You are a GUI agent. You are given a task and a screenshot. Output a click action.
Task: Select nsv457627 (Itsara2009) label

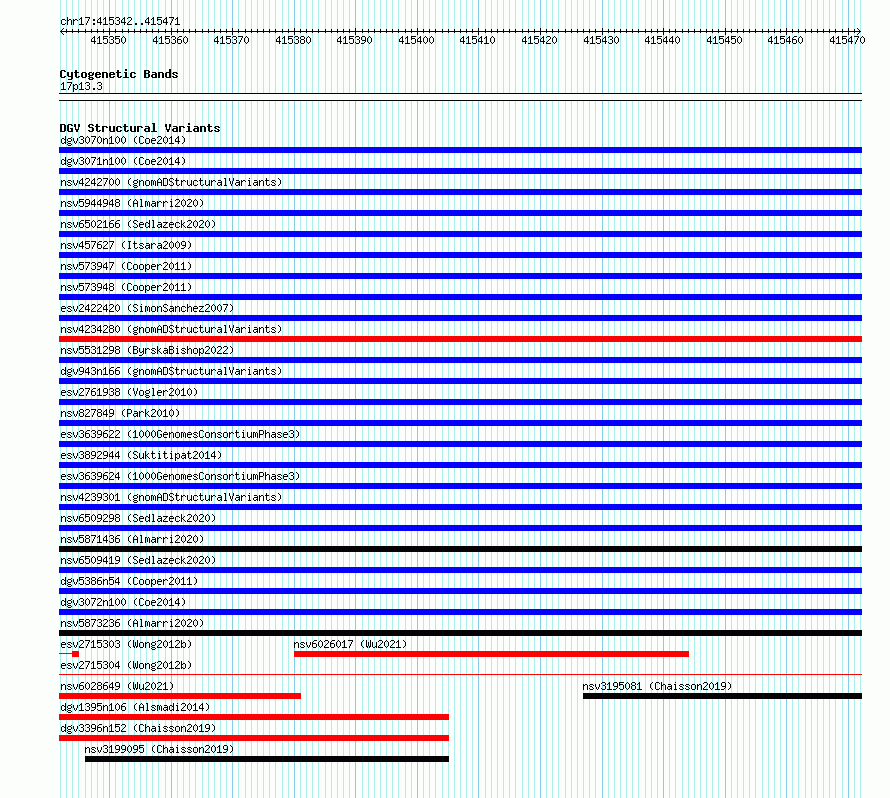point(126,245)
